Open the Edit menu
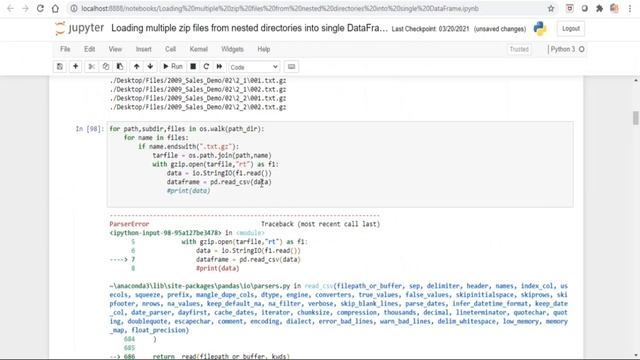The width and height of the screenshot is (640, 360). (89, 49)
